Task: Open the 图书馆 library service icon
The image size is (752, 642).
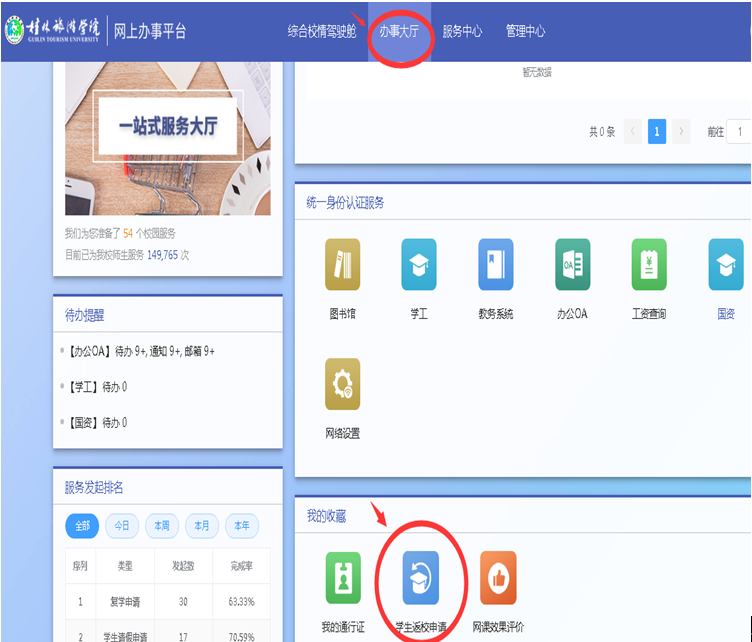Action: pyautogui.click(x=342, y=264)
